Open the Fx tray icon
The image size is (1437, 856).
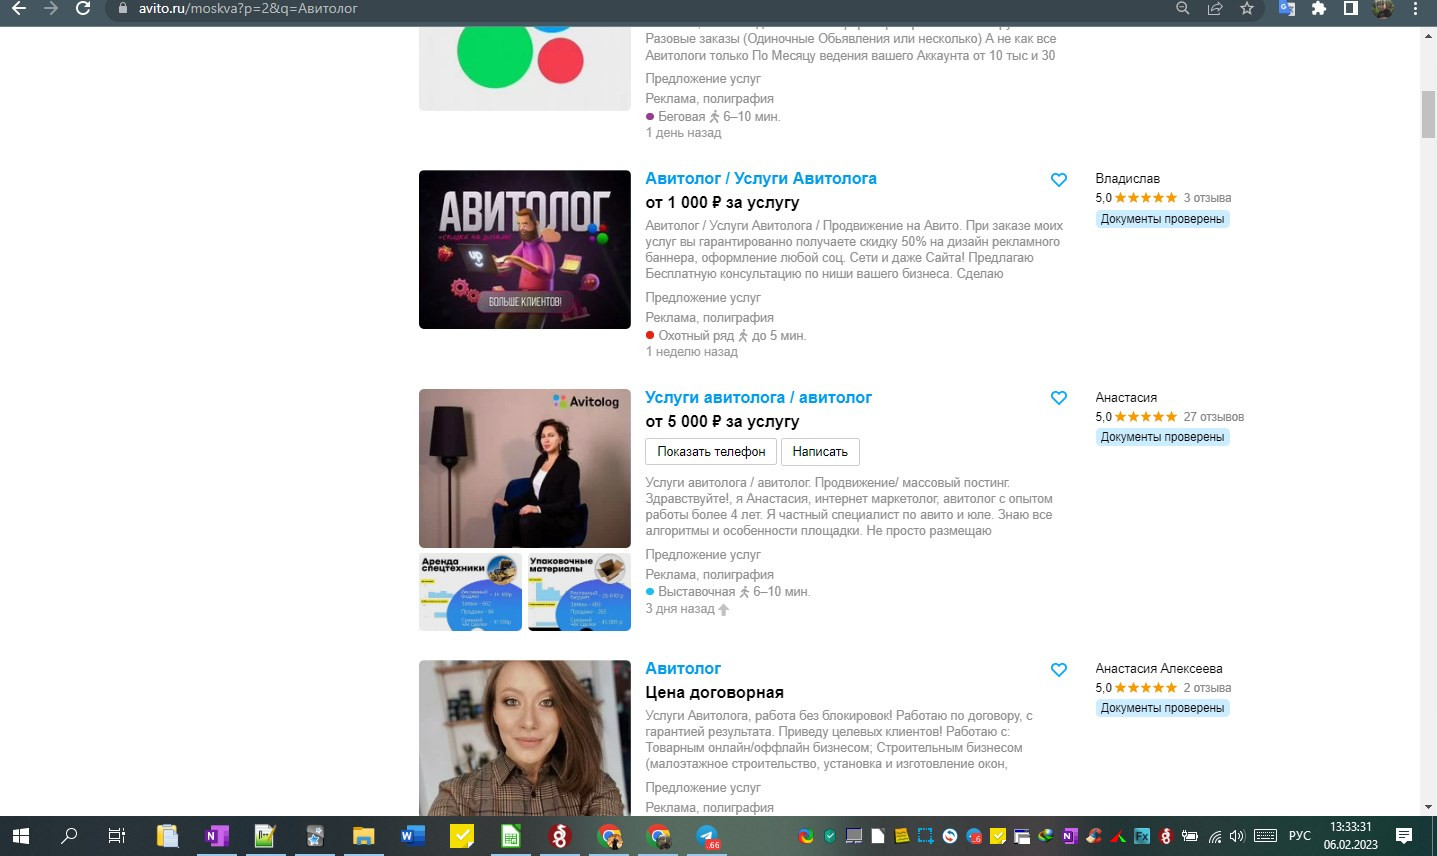tap(1142, 836)
